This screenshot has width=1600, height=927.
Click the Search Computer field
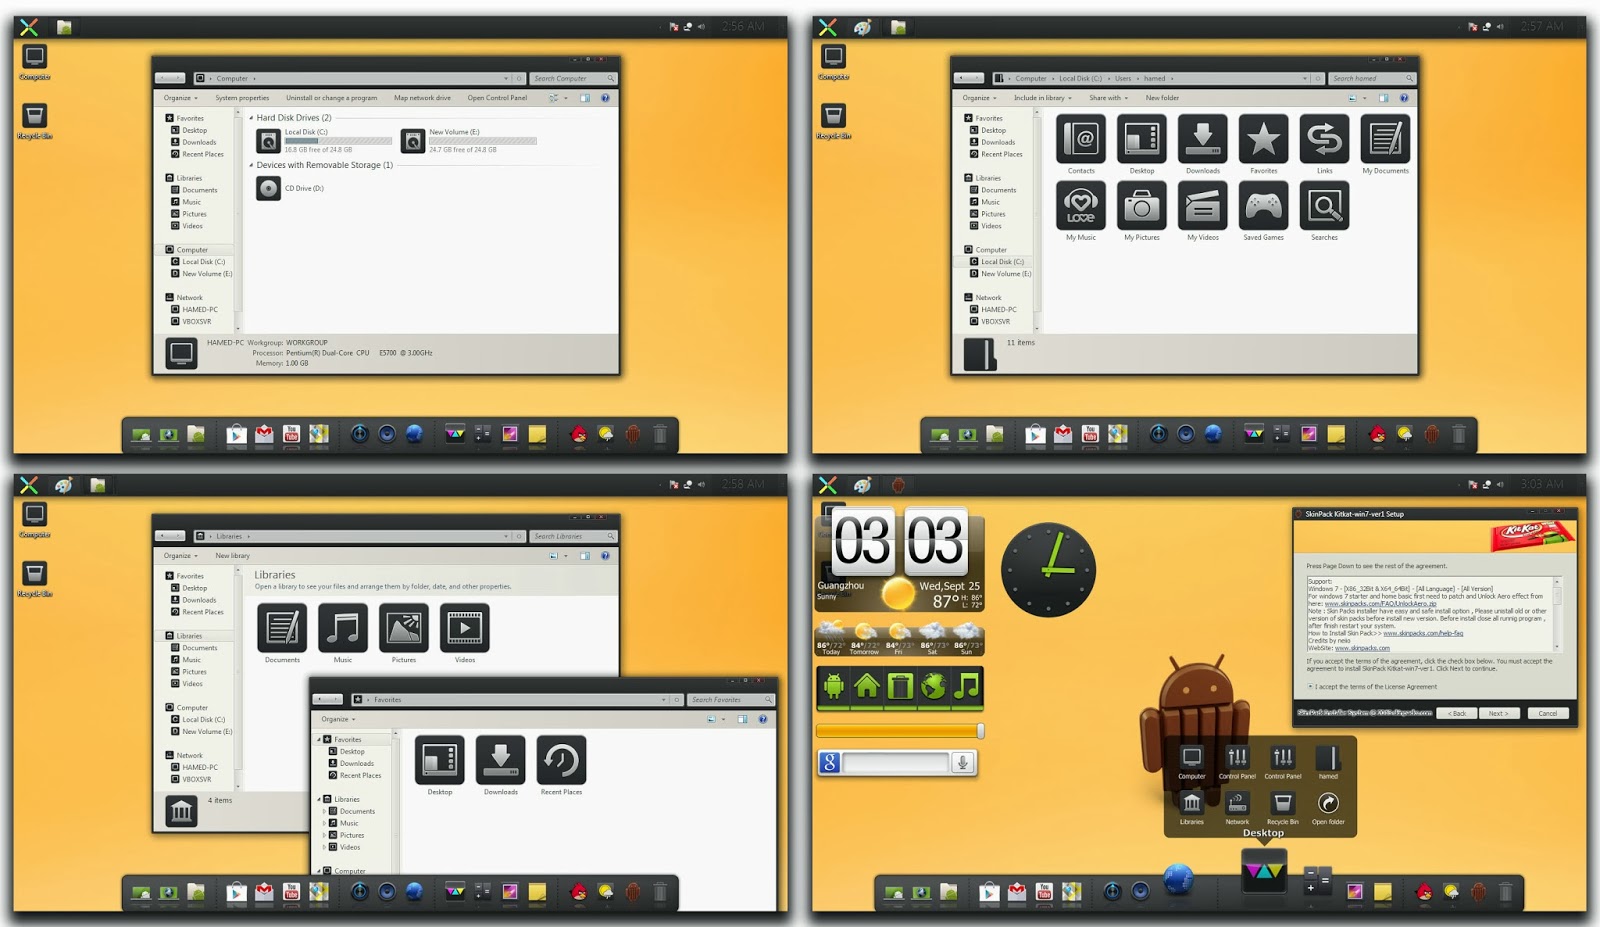point(574,78)
